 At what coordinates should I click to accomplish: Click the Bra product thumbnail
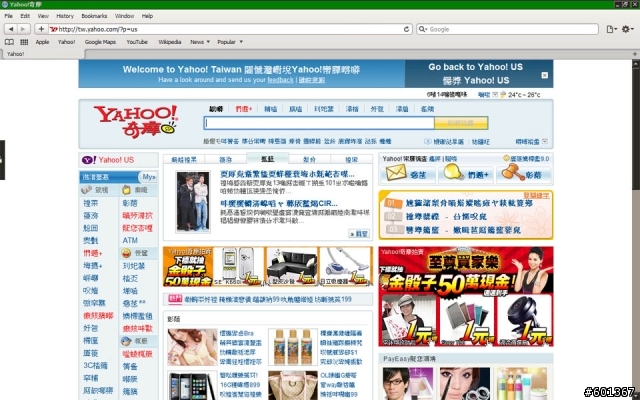pyautogui.click(x=192, y=347)
